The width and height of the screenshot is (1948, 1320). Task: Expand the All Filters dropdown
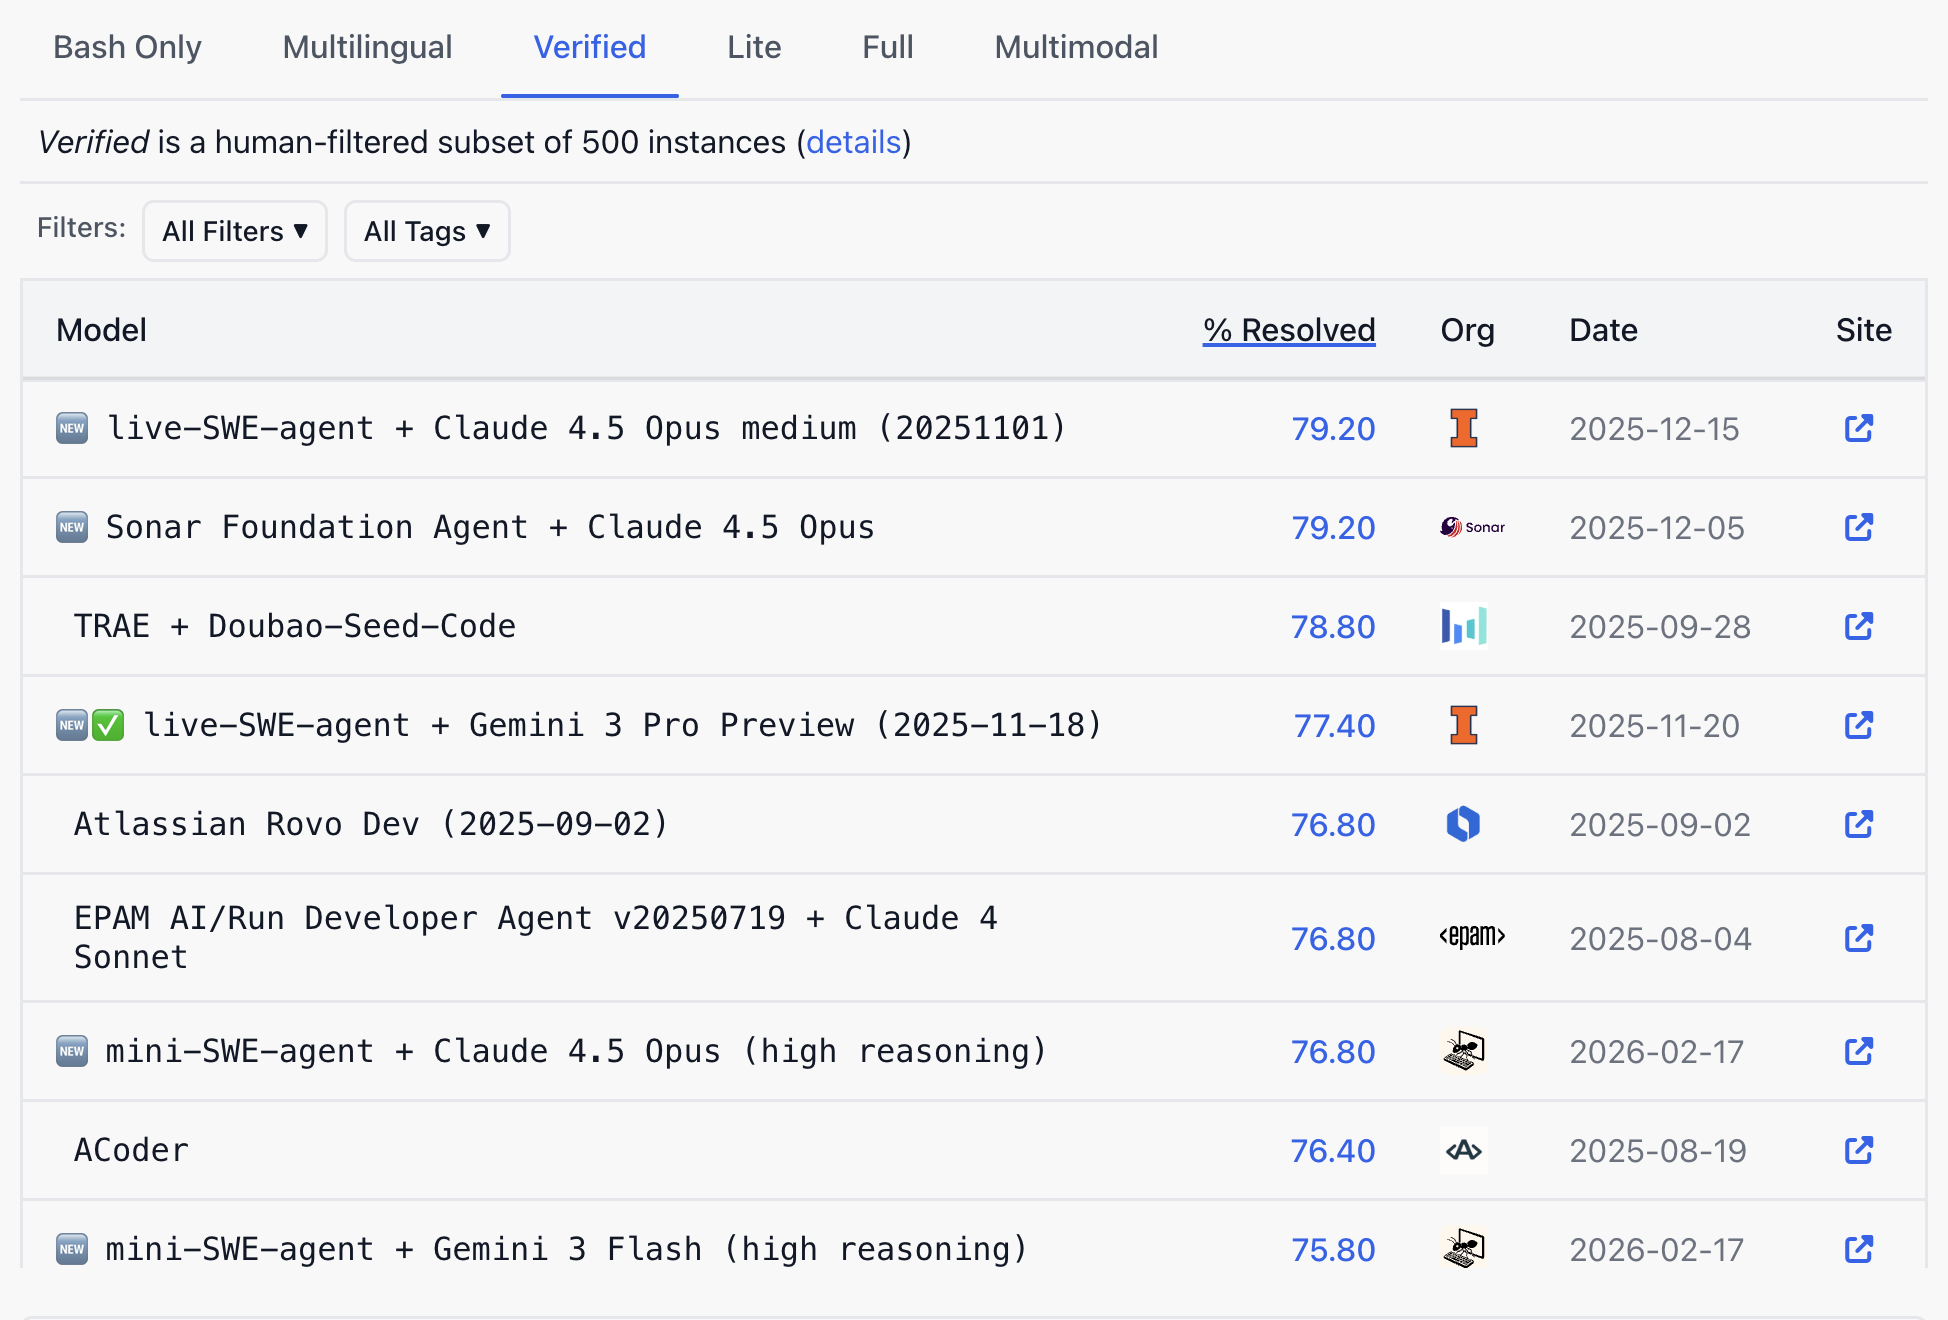click(x=235, y=231)
